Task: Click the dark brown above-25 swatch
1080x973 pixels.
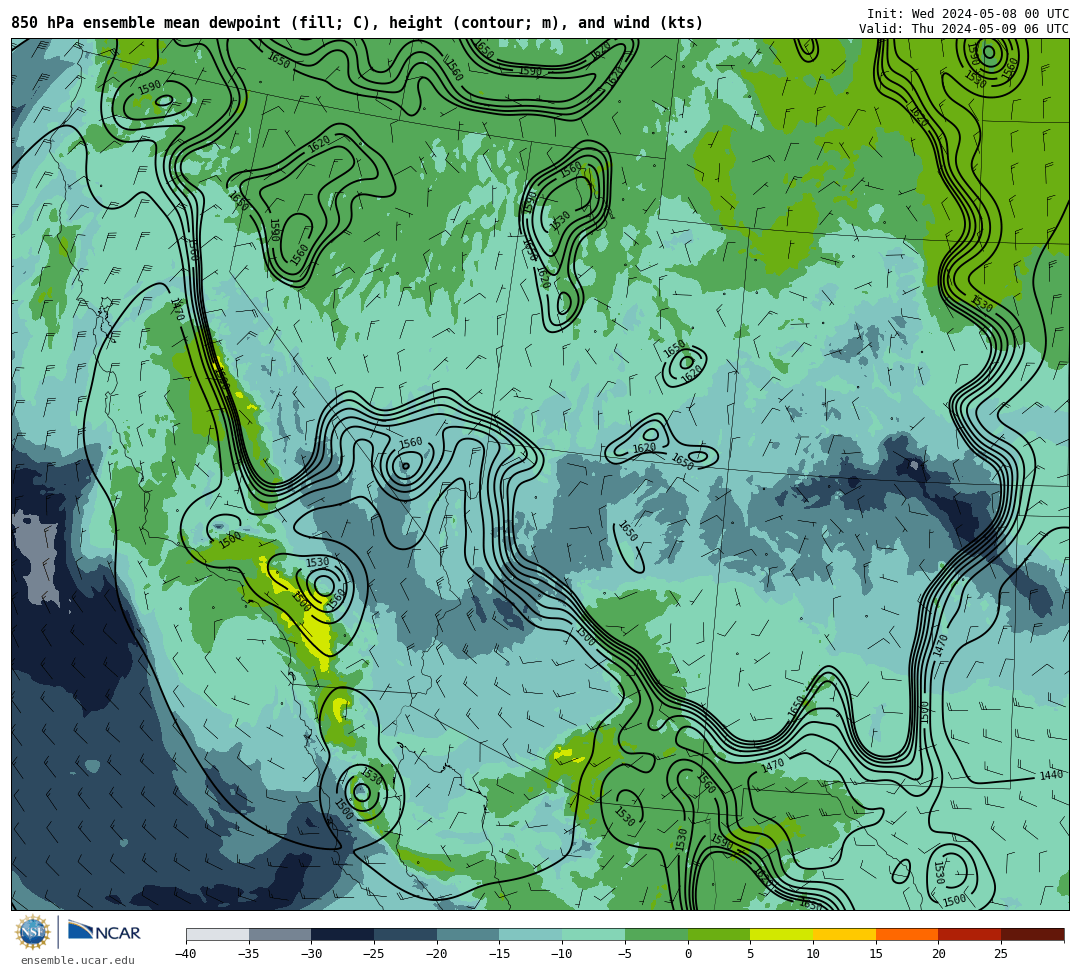Action: (1032, 934)
